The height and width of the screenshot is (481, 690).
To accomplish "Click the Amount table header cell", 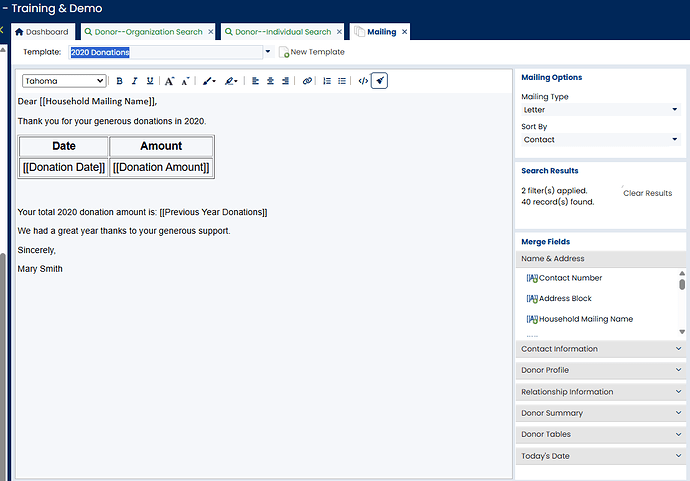I will [161, 146].
